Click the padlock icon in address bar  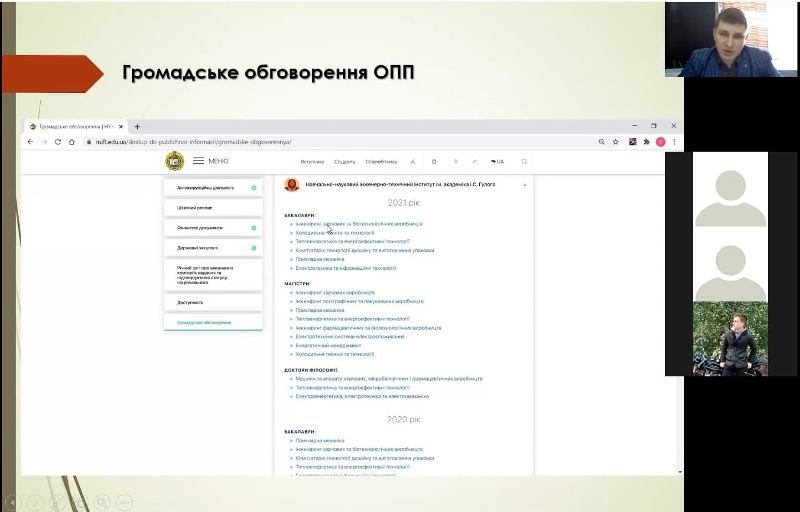(x=88, y=142)
